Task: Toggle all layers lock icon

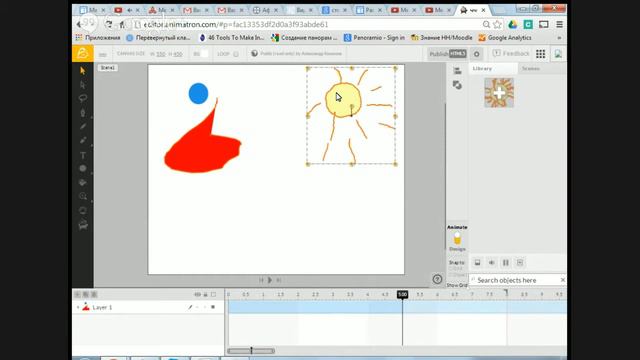Action: [206, 294]
